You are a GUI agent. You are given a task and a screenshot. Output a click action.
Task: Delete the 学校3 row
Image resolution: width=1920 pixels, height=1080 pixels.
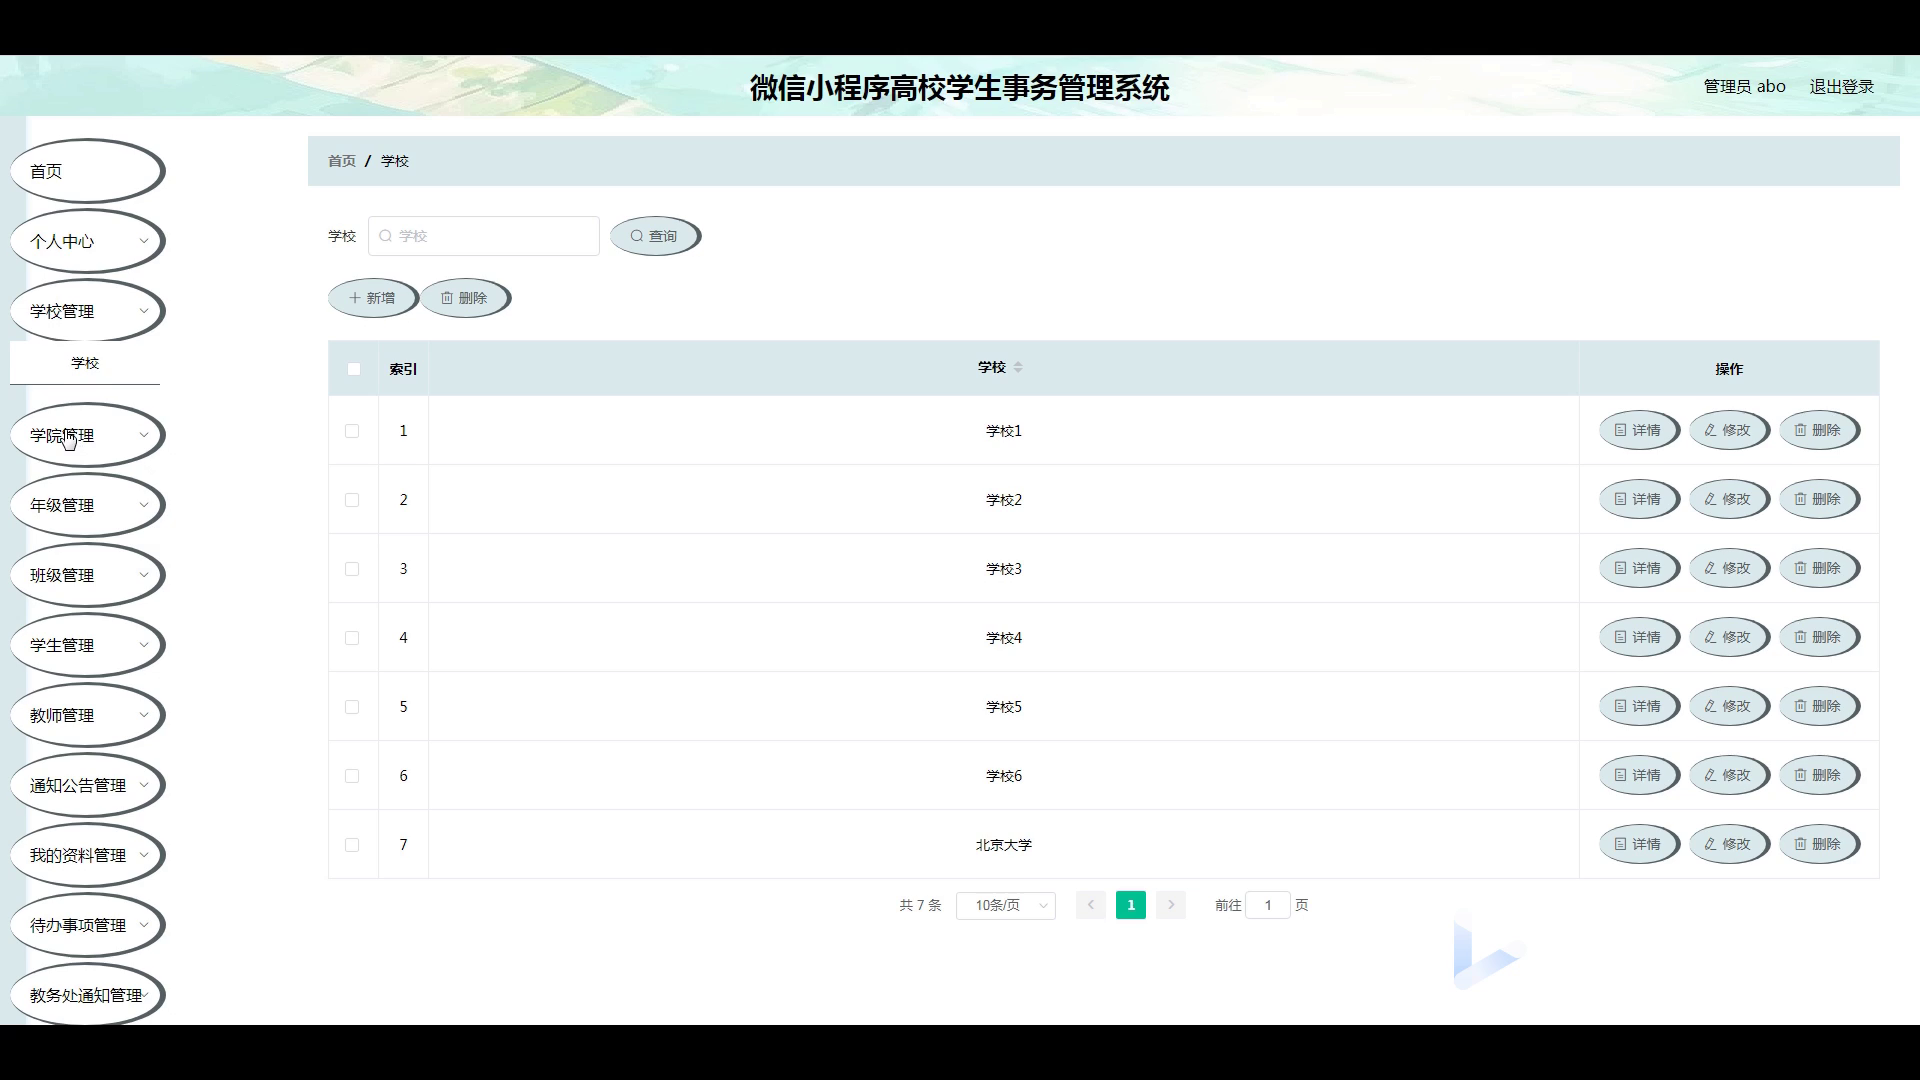pos(1818,568)
